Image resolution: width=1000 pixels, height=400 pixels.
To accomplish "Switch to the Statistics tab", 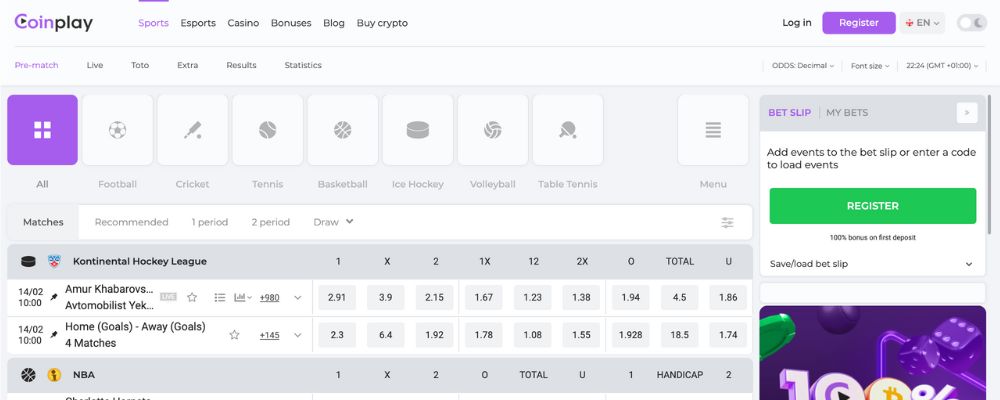I will click(303, 65).
